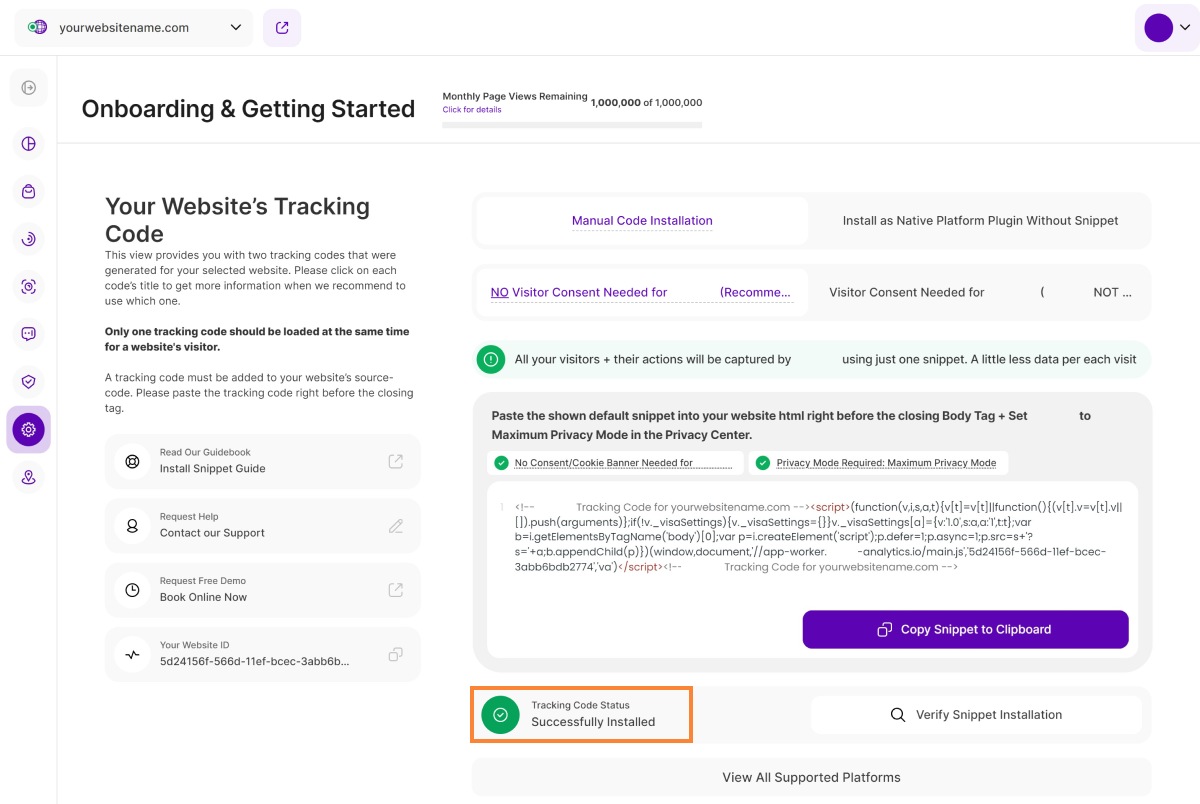Select the location pin sidebar icon
The height and width of the screenshot is (804, 1200).
point(28,477)
